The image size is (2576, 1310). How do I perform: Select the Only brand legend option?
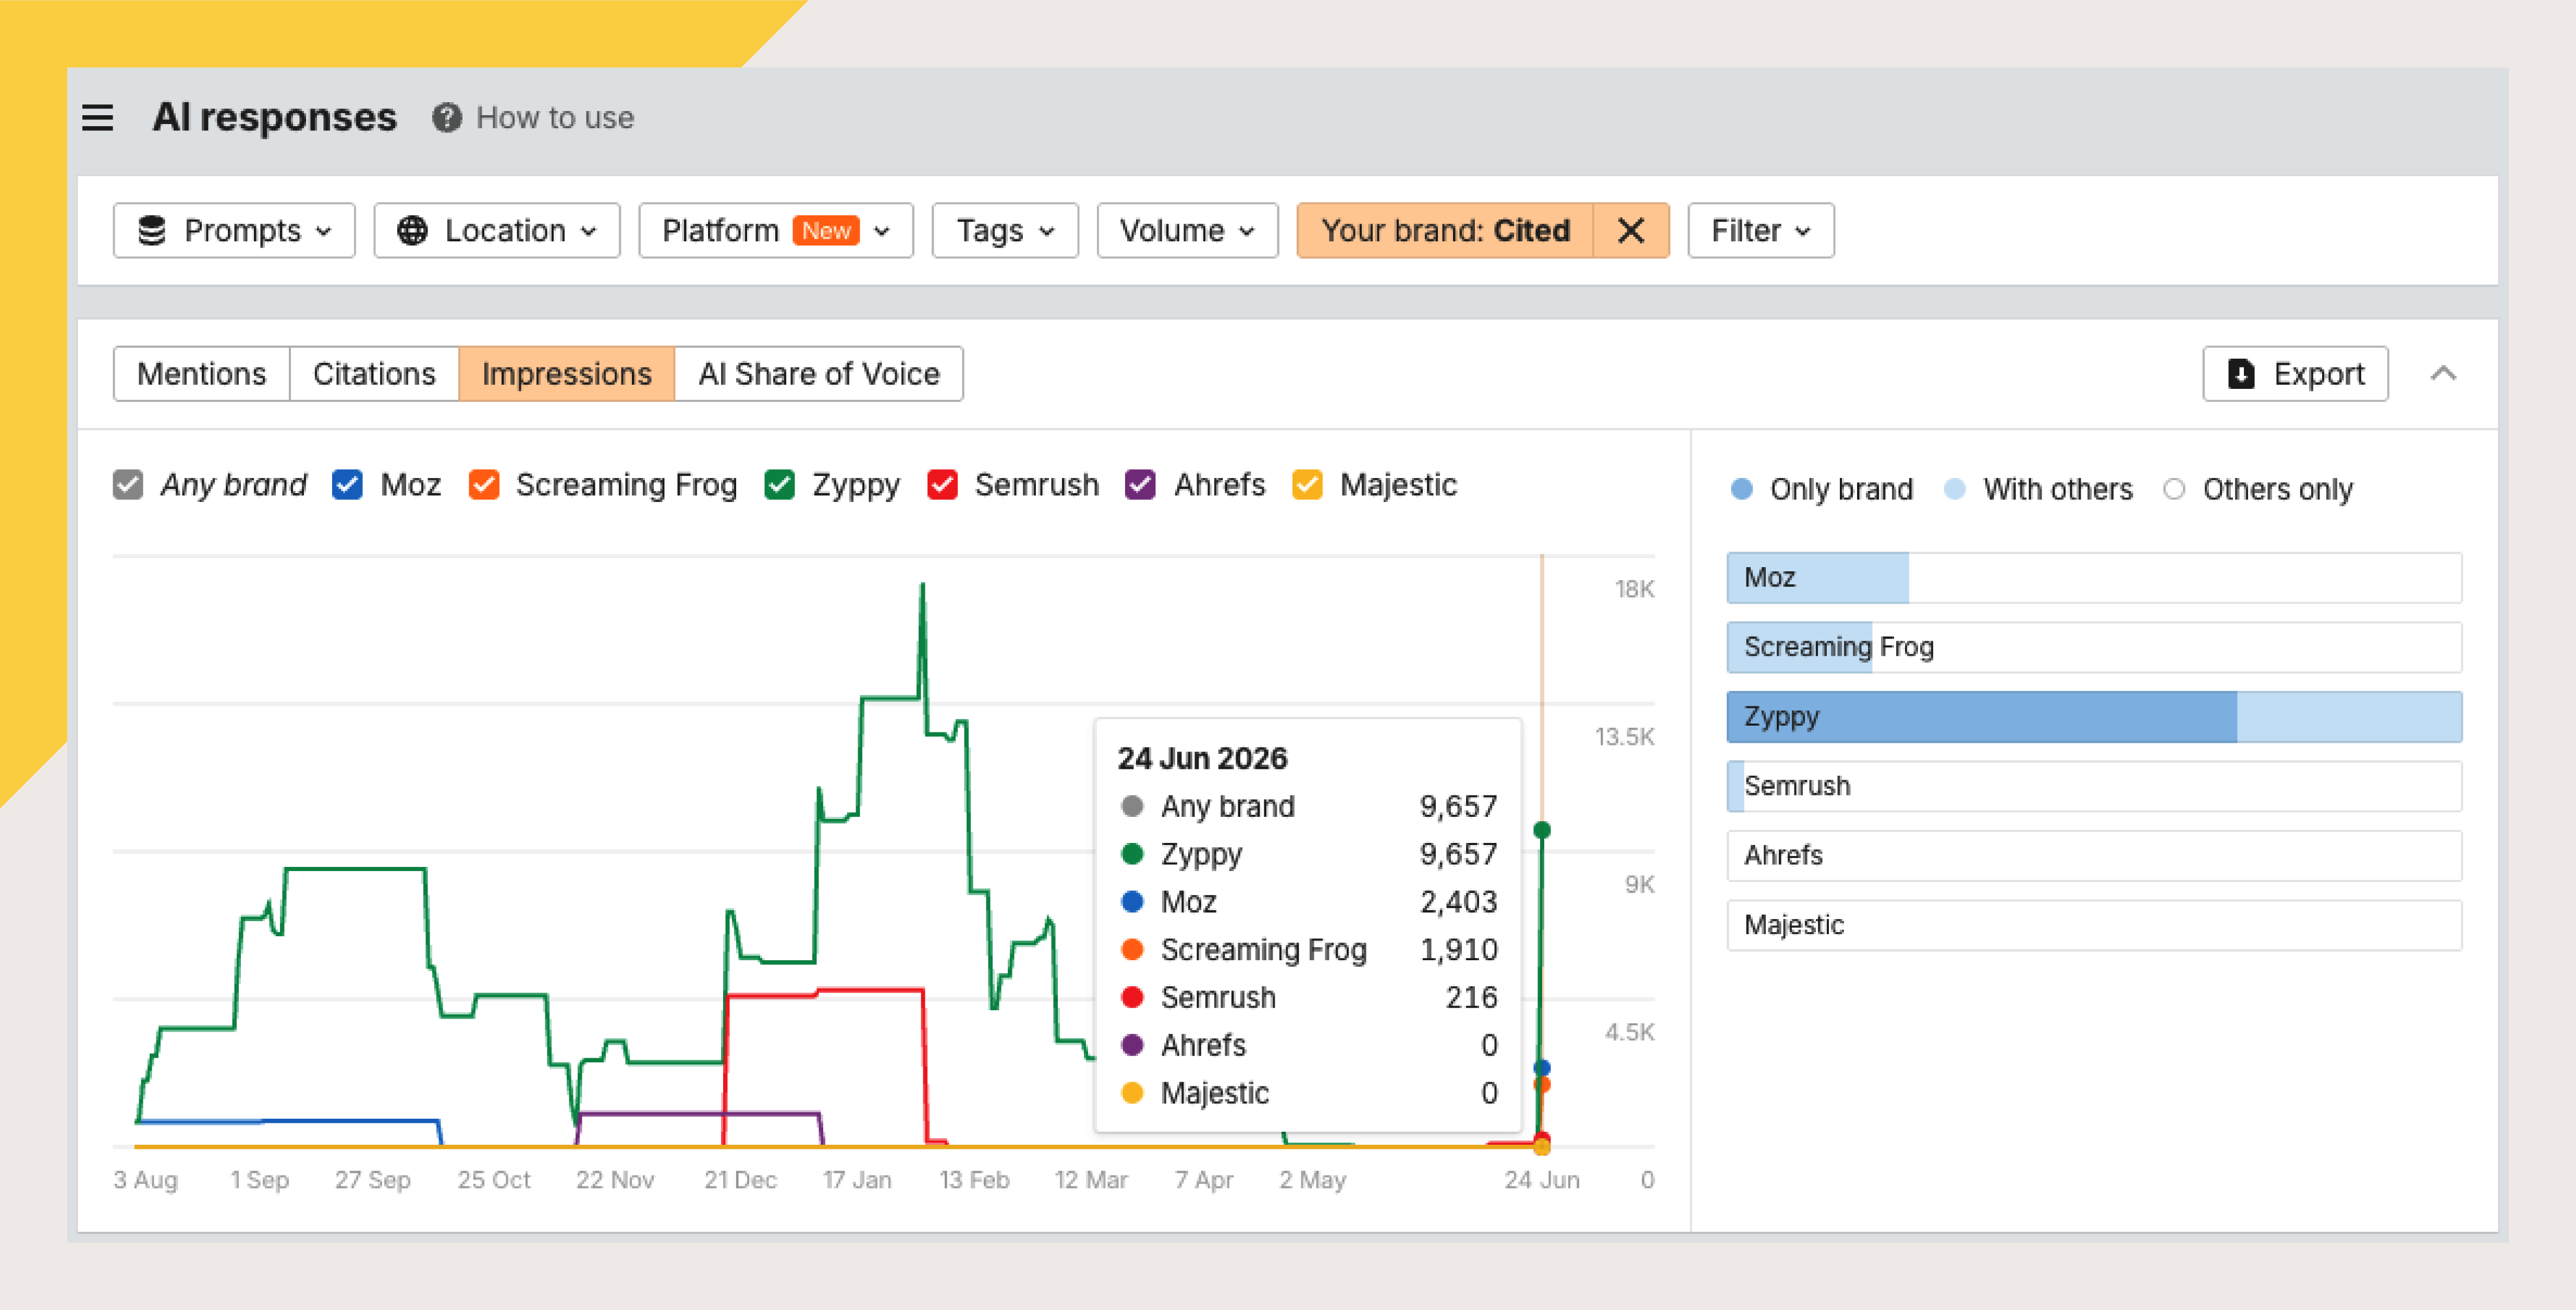[x=1821, y=489]
